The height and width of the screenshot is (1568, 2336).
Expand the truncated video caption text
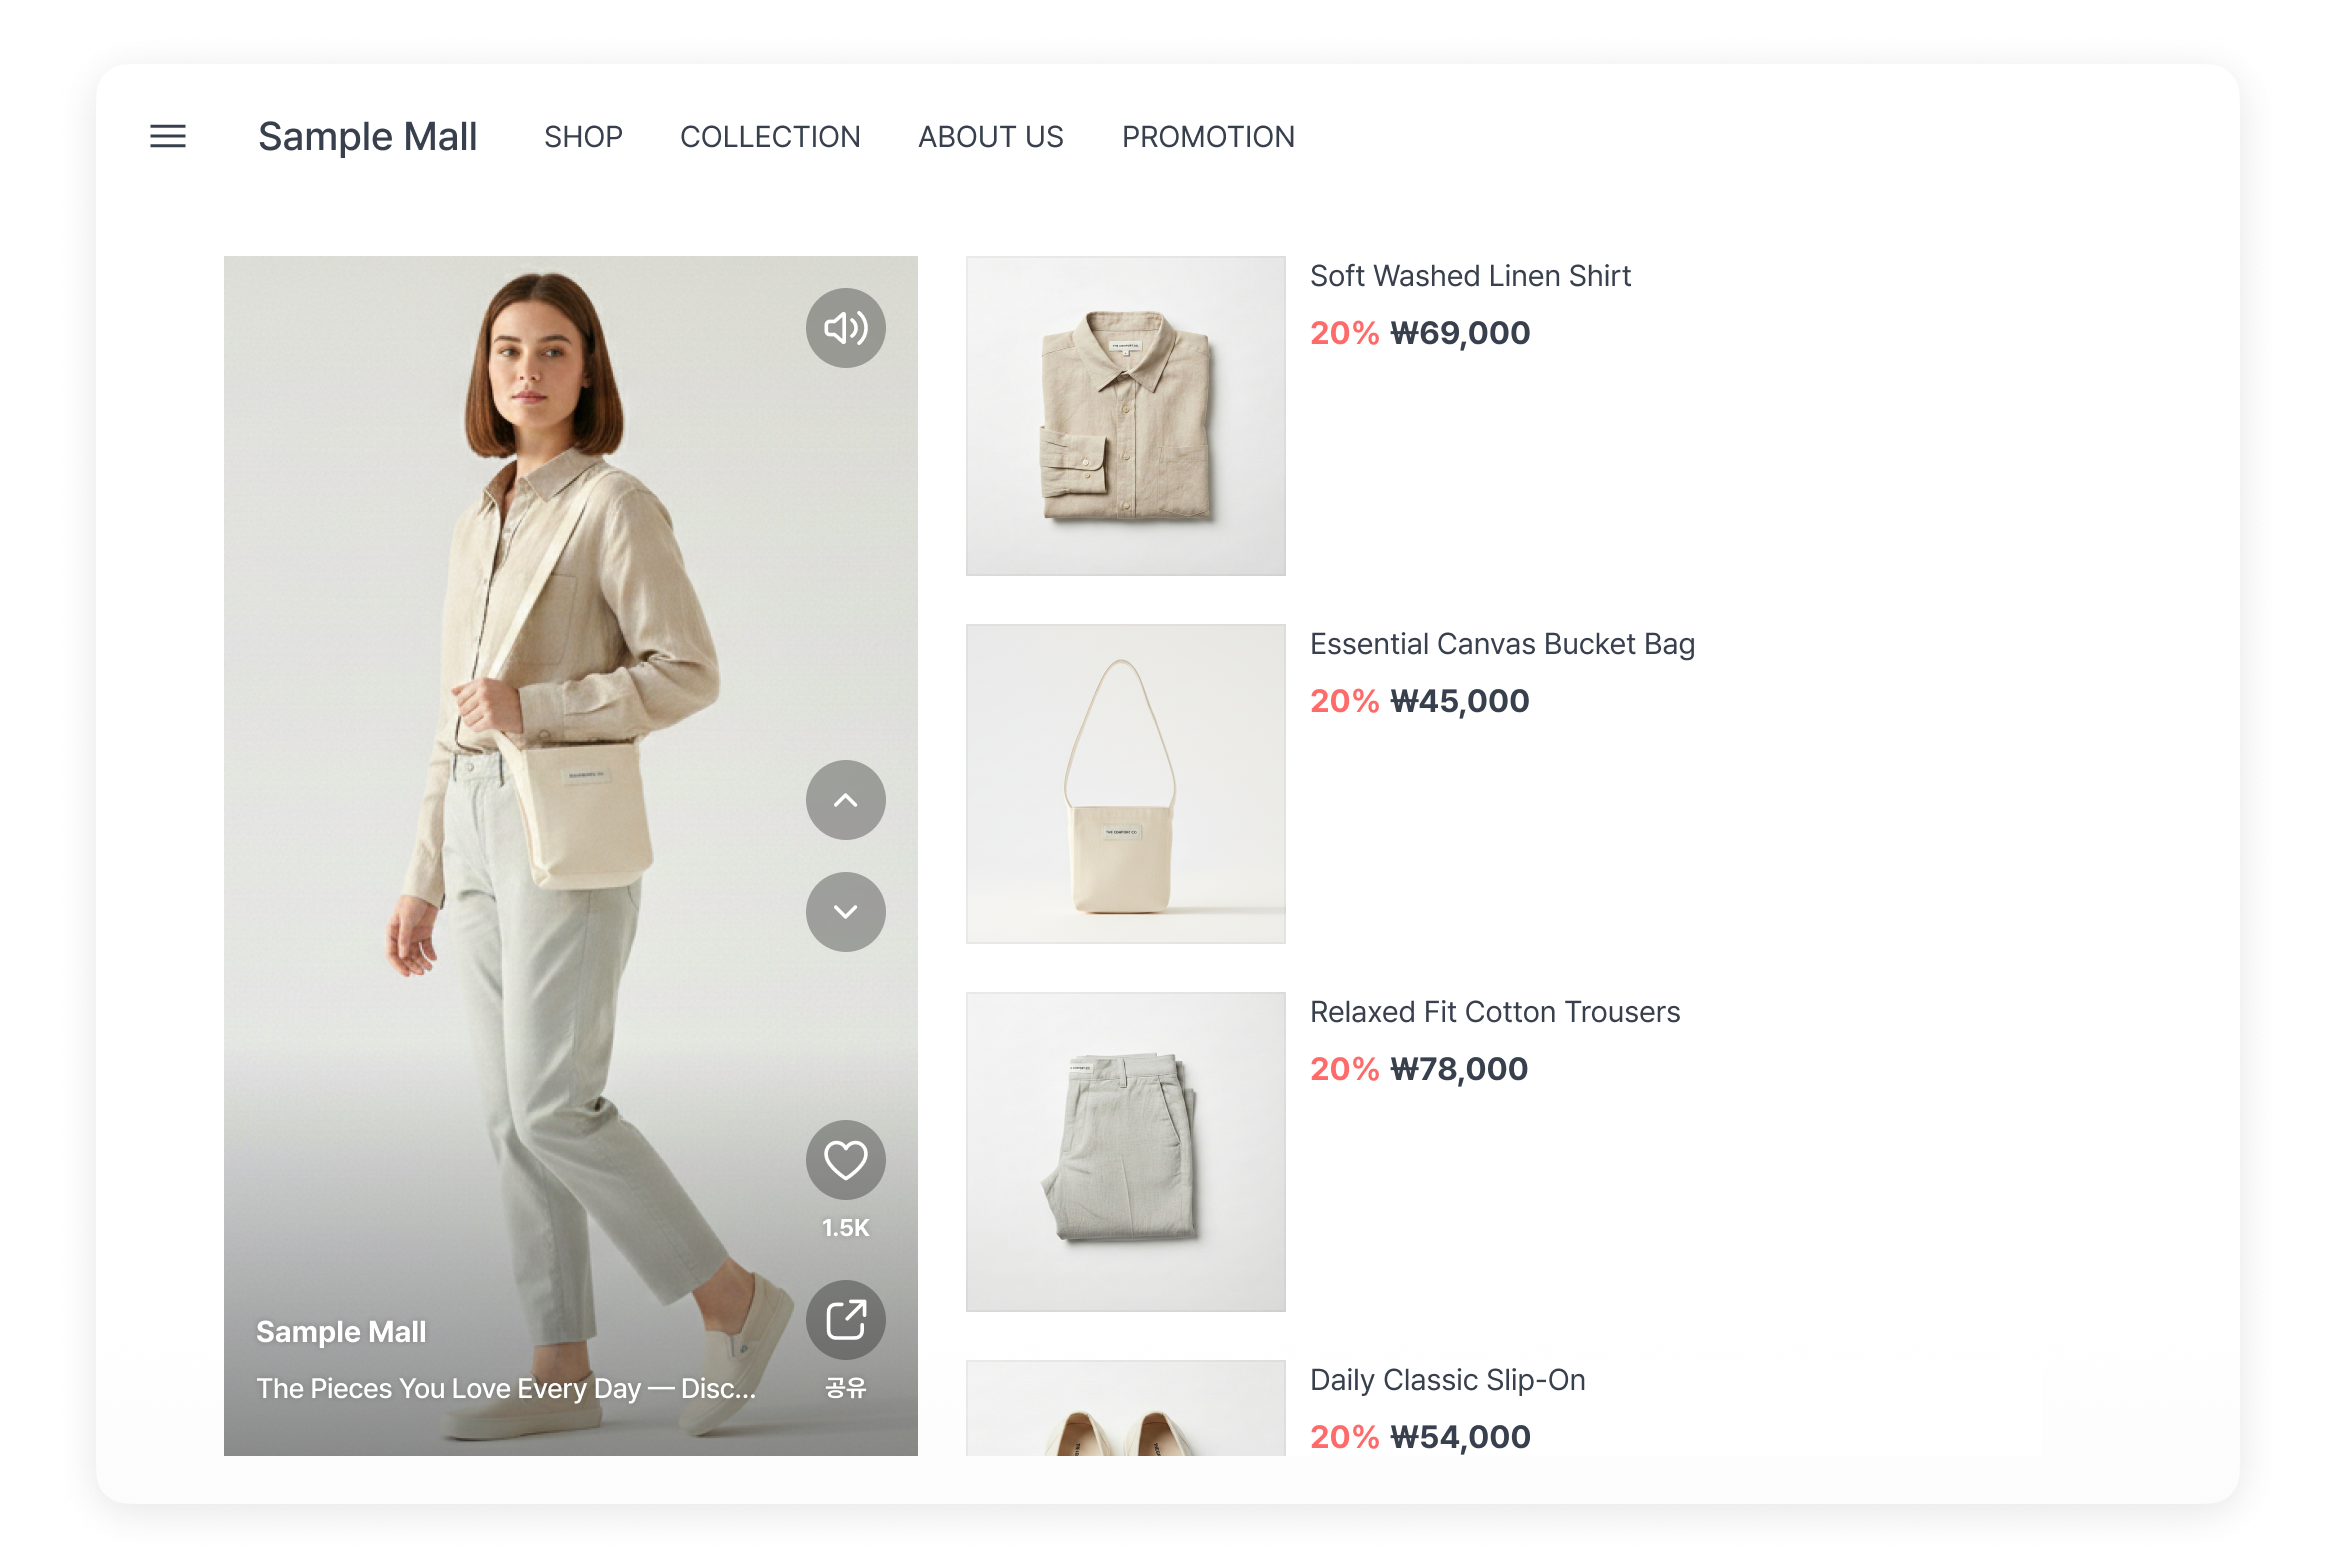[x=506, y=1389]
